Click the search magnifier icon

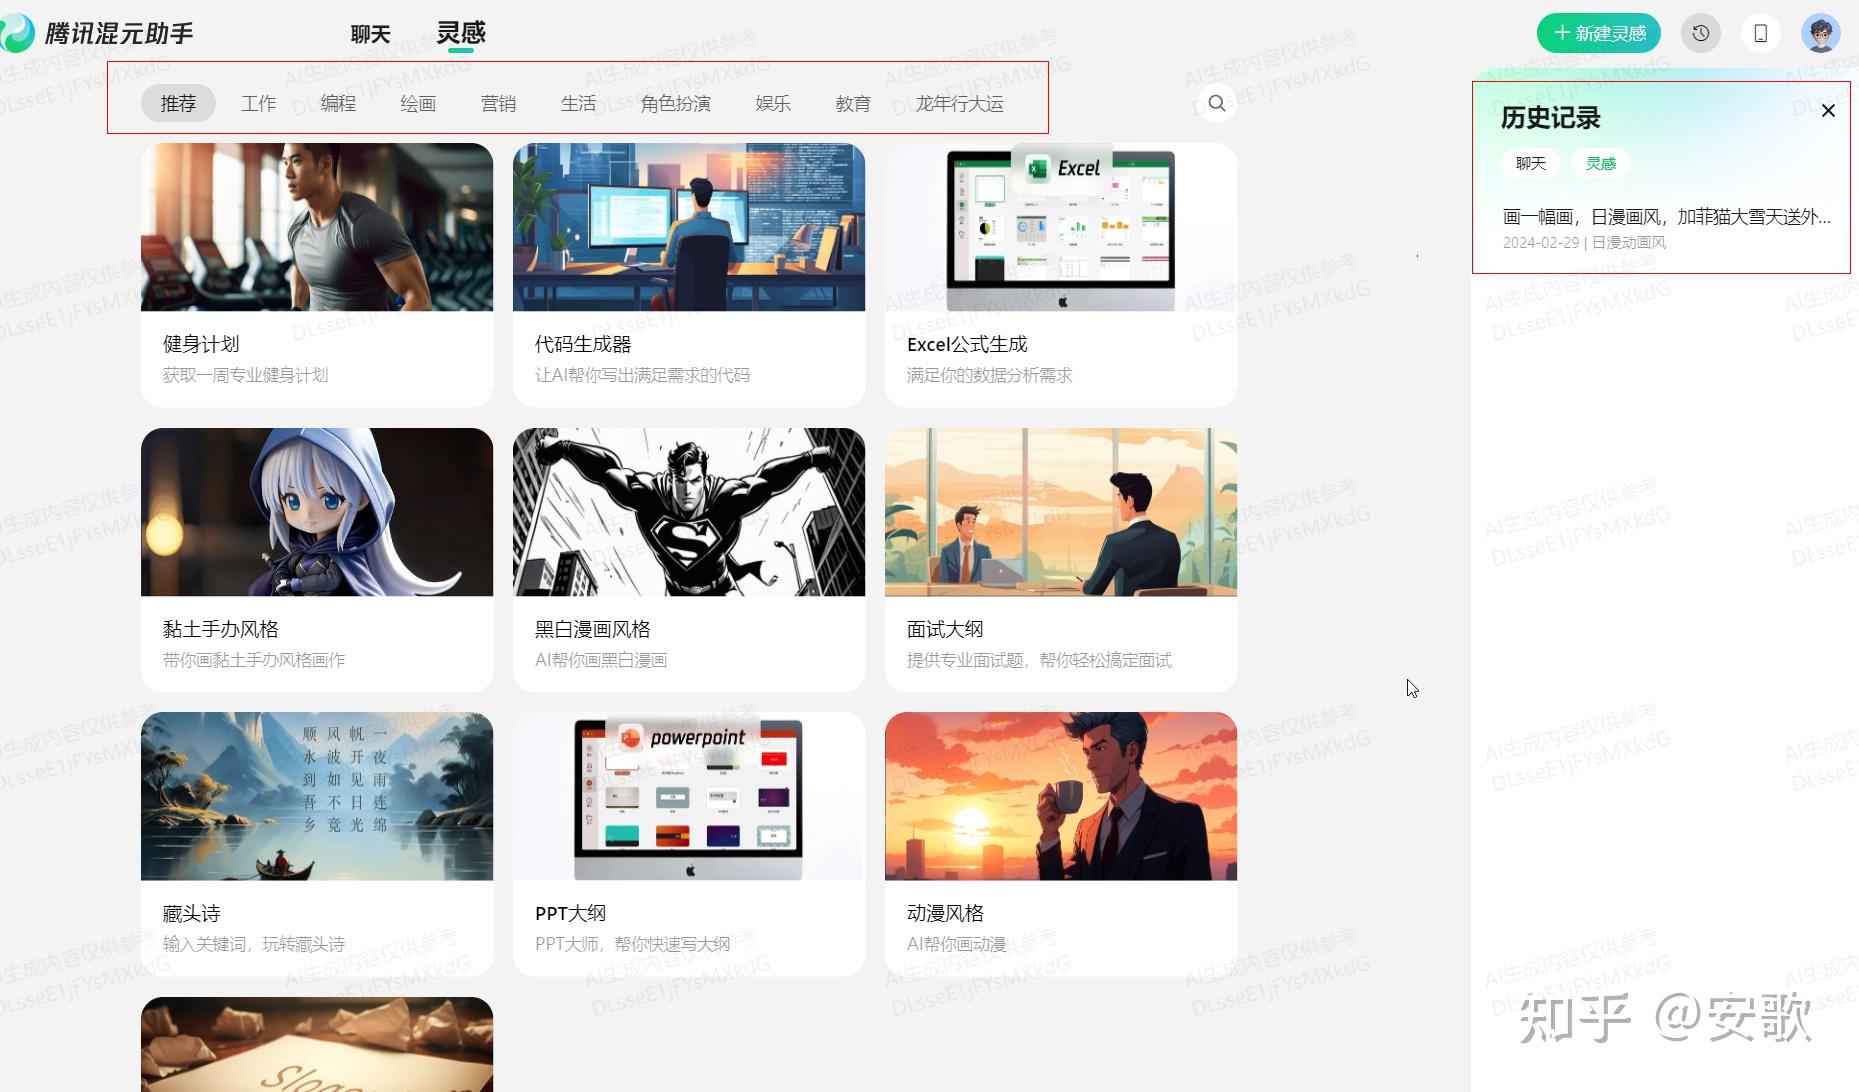(x=1216, y=103)
